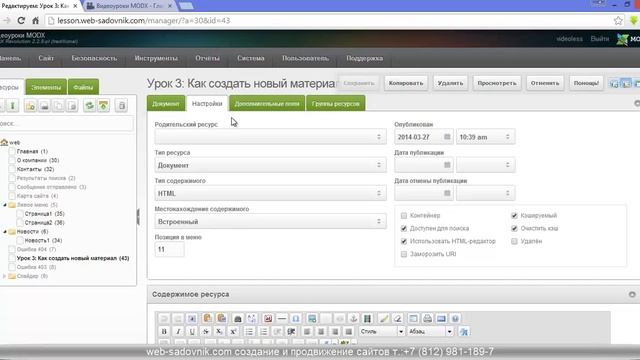Uncheck the Очистить кэш checkbox
The height and width of the screenshot is (360, 640).
point(514,228)
